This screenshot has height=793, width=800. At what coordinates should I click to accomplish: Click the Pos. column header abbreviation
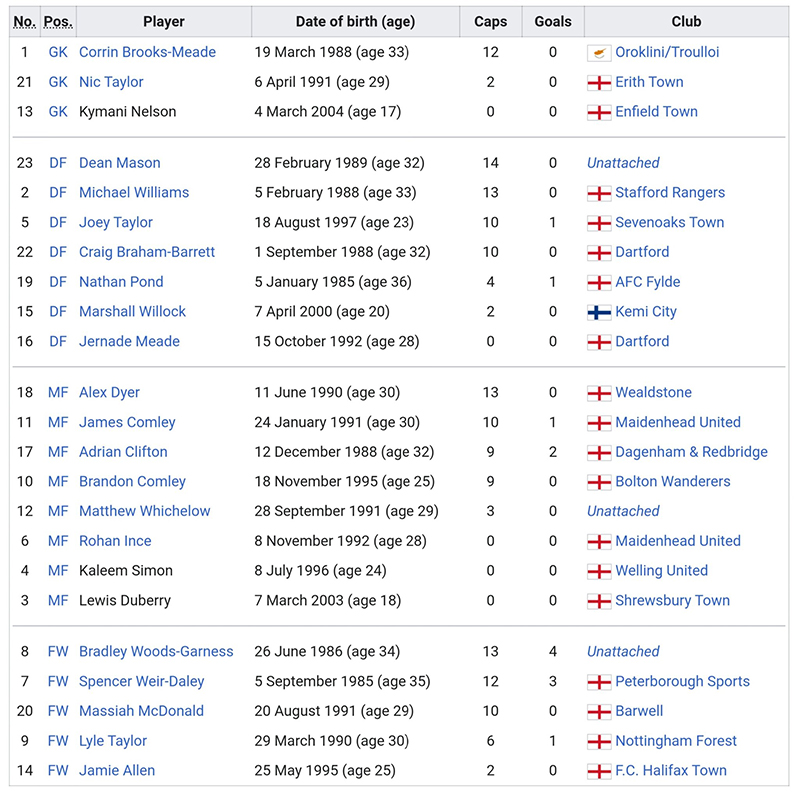click(x=58, y=21)
